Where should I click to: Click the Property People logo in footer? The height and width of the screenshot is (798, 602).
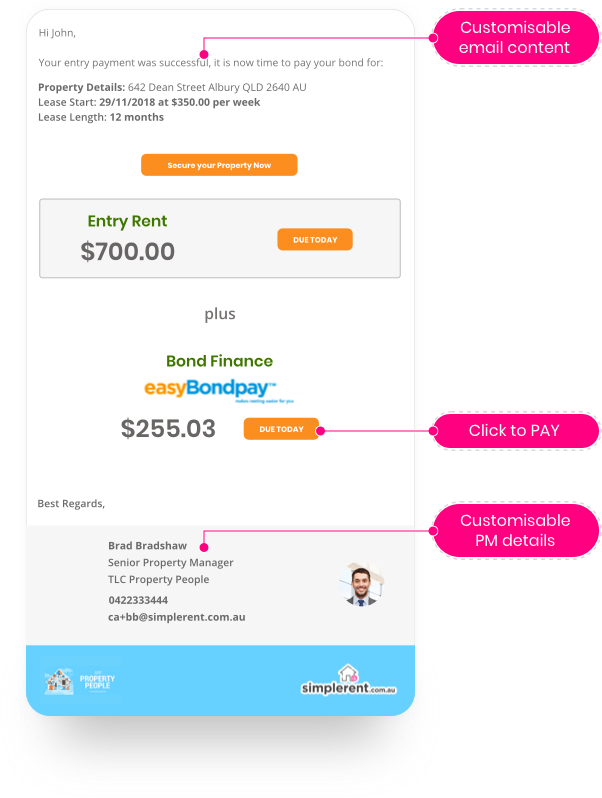pos(80,681)
